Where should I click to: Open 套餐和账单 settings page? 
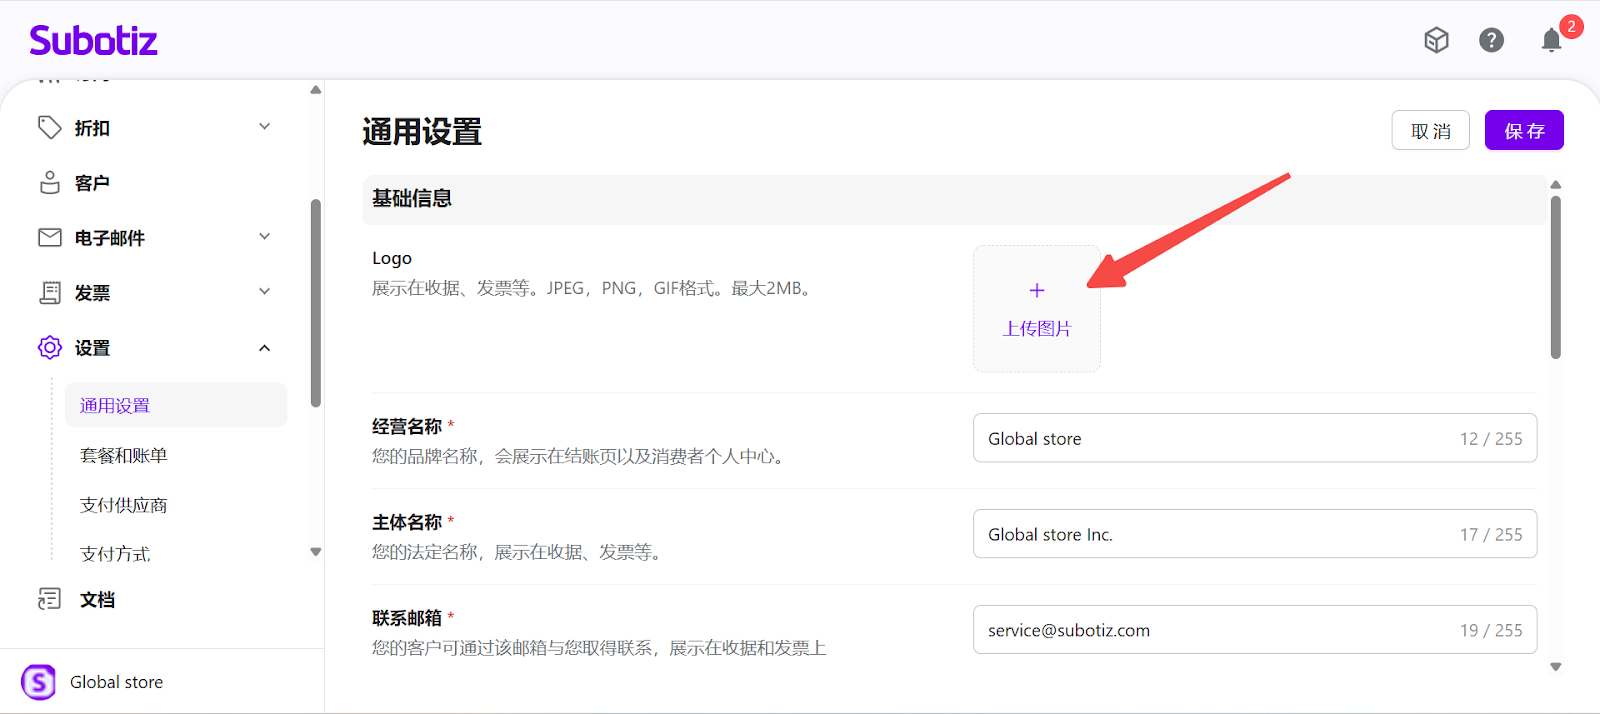pos(124,456)
